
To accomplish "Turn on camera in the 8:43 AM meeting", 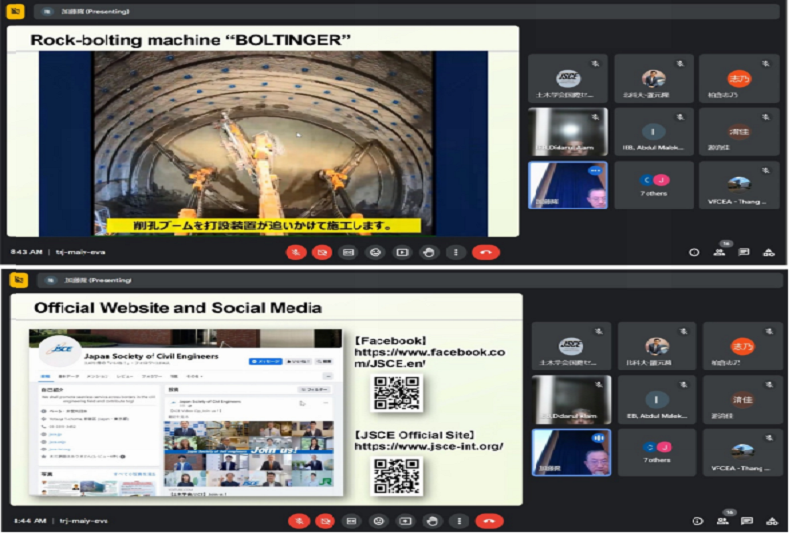I will click(322, 252).
